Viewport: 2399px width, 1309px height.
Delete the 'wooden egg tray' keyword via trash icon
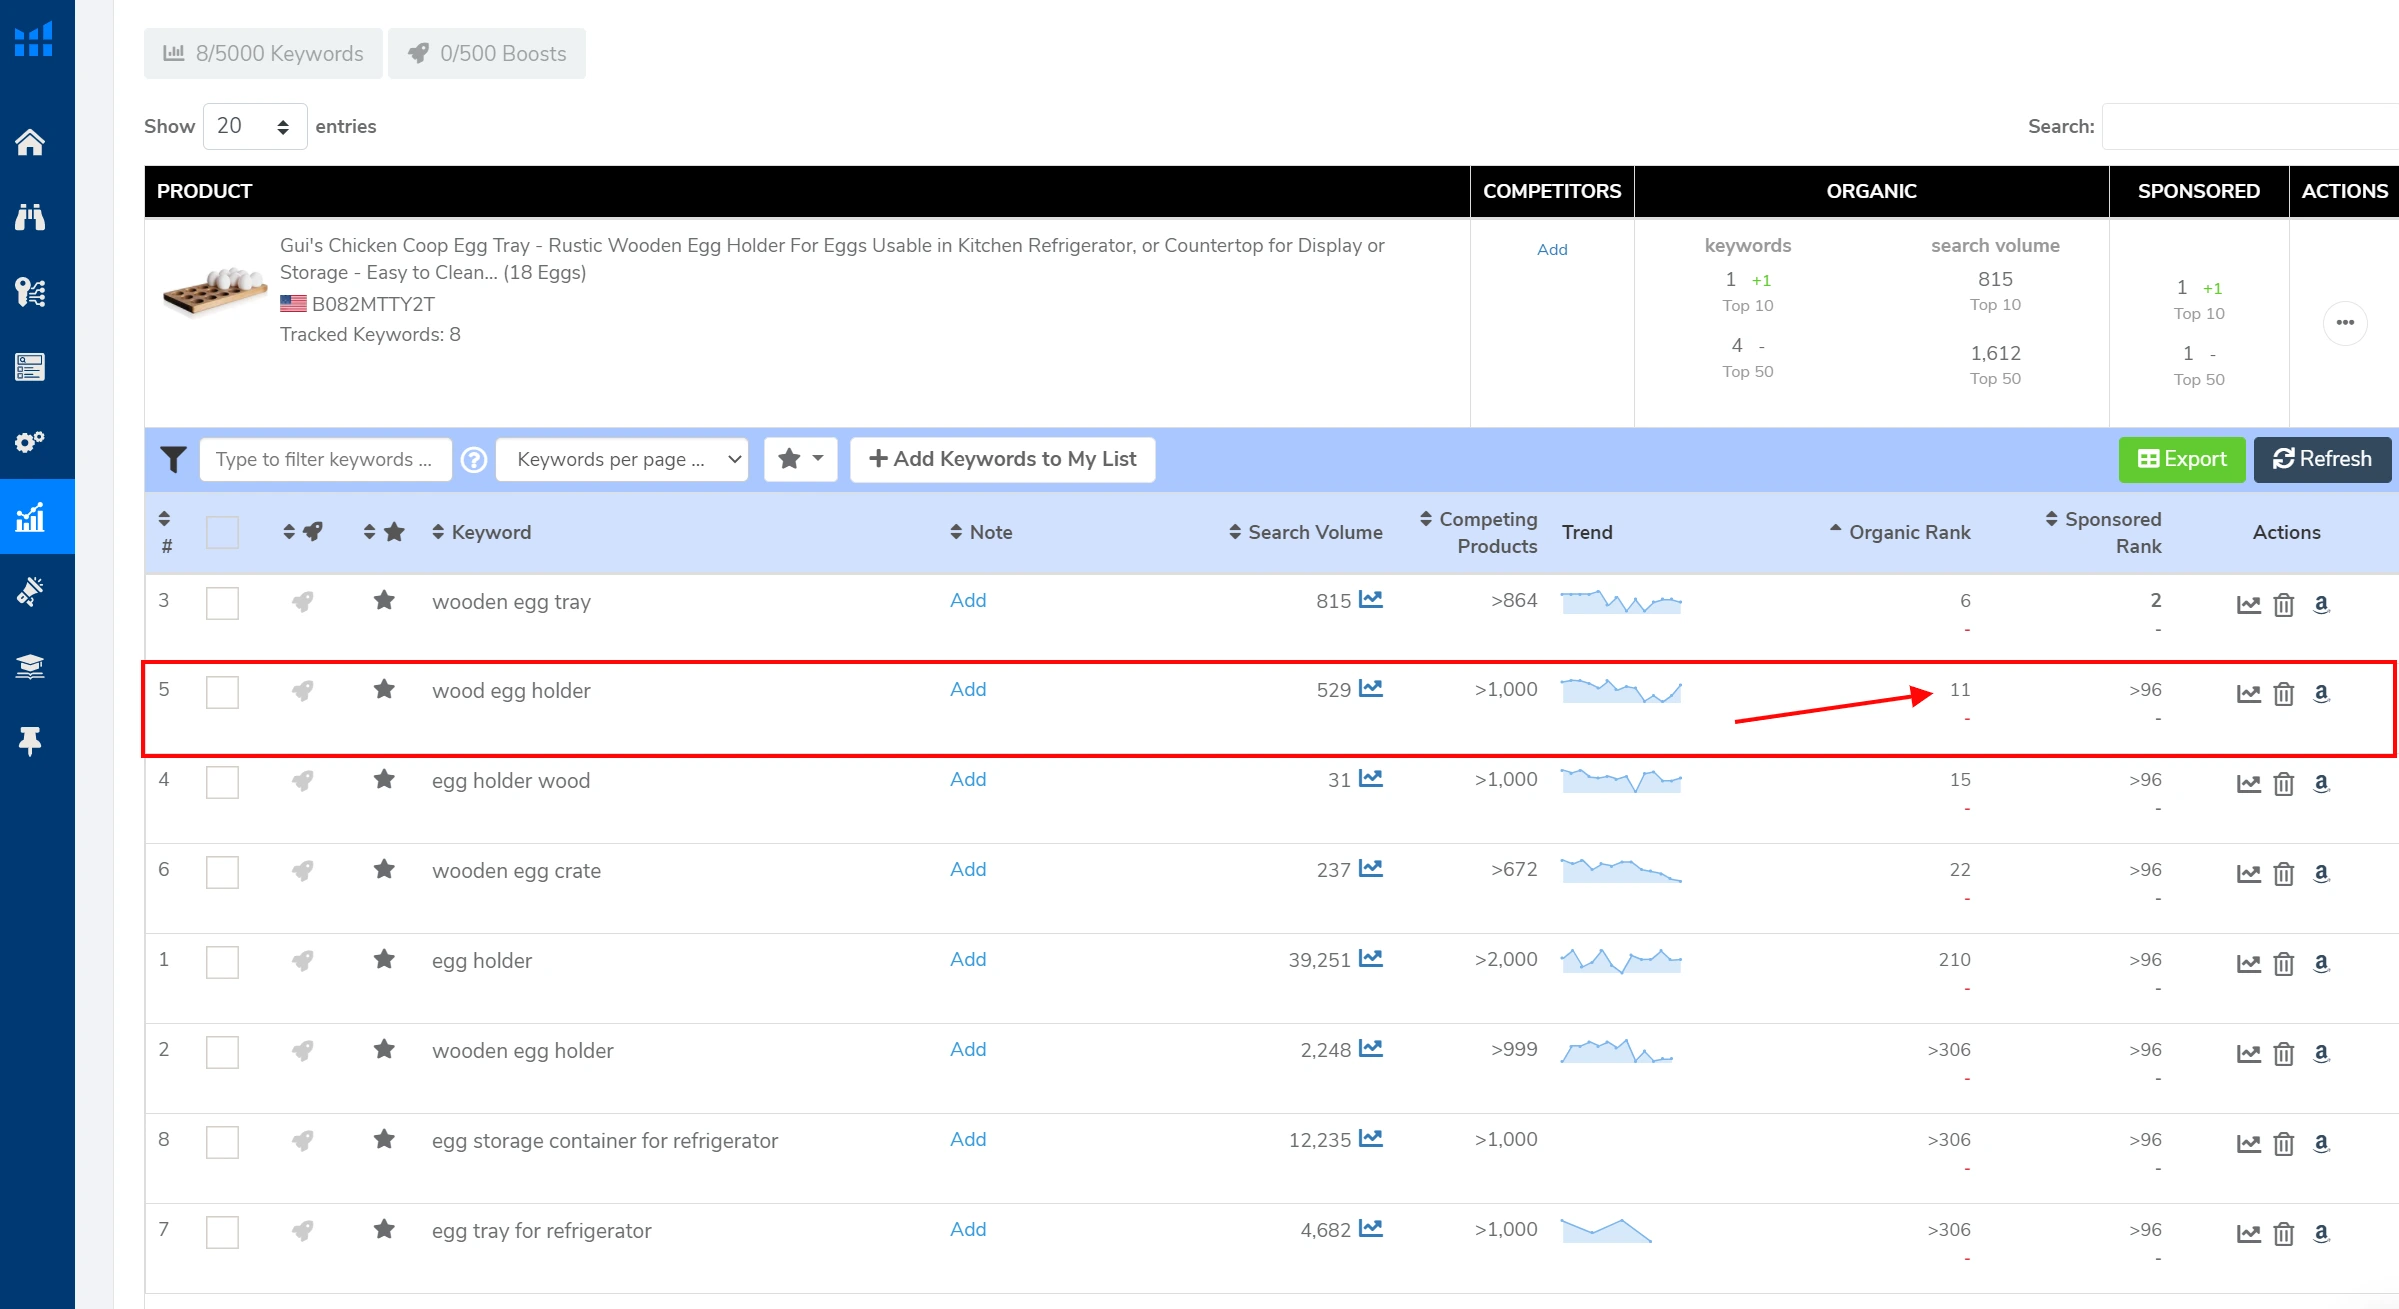(x=2284, y=605)
